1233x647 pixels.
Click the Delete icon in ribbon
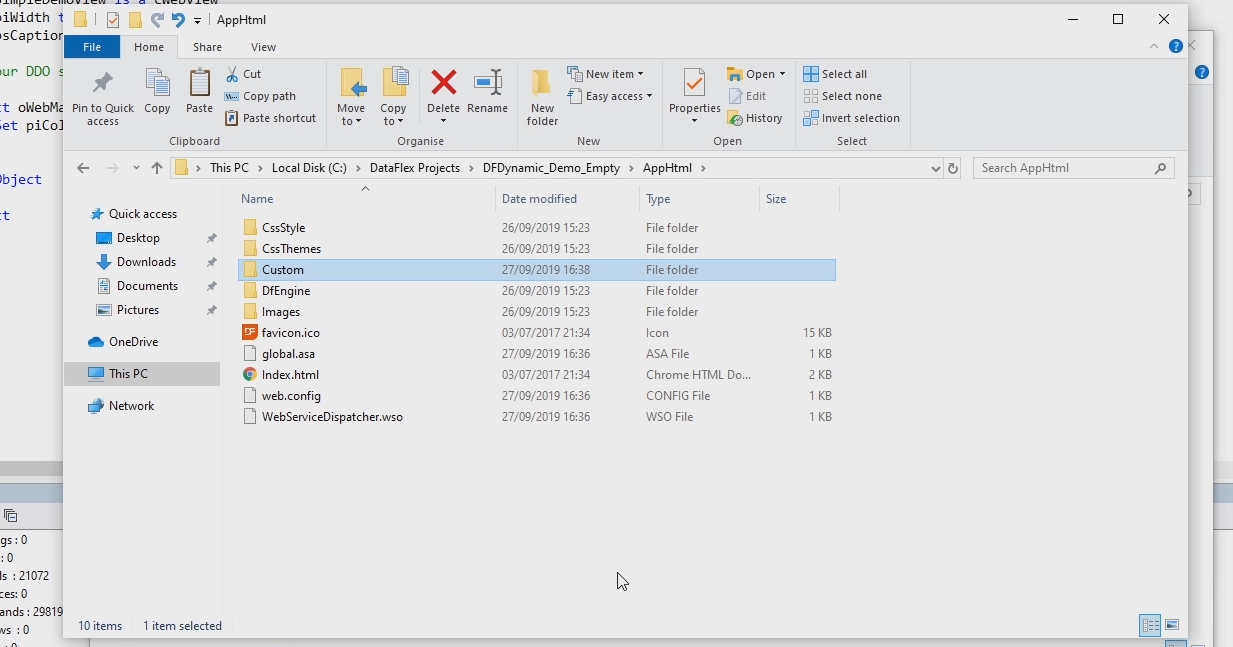click(x=443, y=84)
